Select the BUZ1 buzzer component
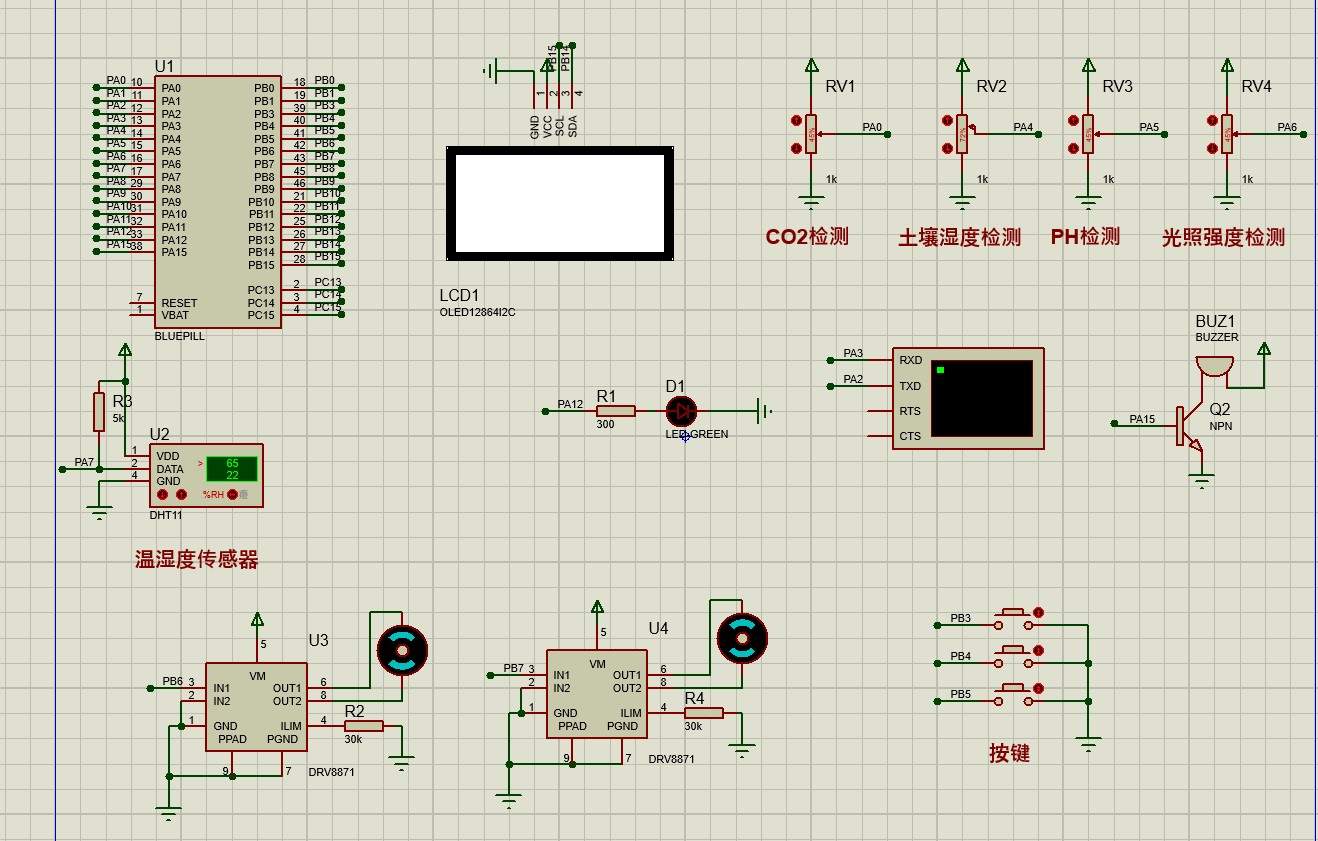Viewport: 1318px width, 841px height. tap(1214, 365)
